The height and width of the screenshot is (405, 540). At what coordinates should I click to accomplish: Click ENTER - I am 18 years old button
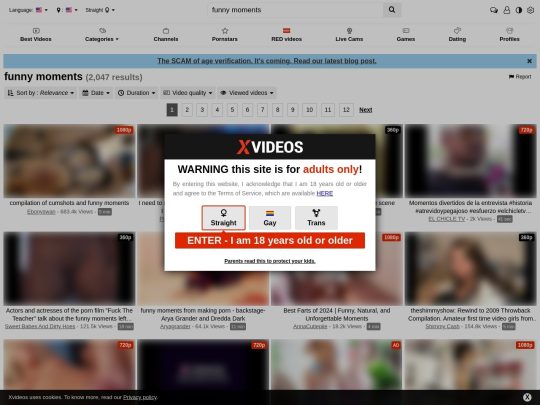click(x=270, y=240)
